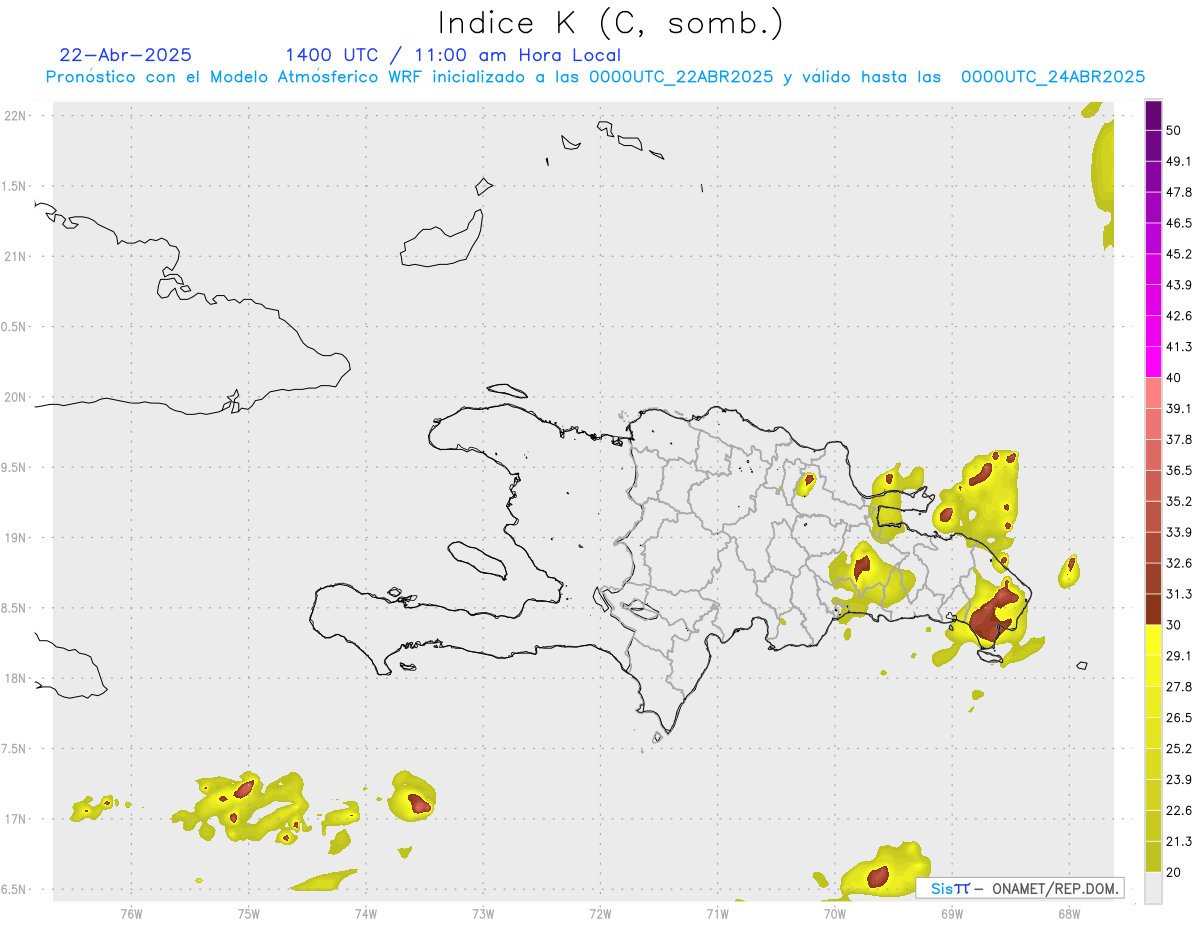Select the color bar value '49.1'
Viewport: 1200px width, 927px height.
(x=1179, y=161)
